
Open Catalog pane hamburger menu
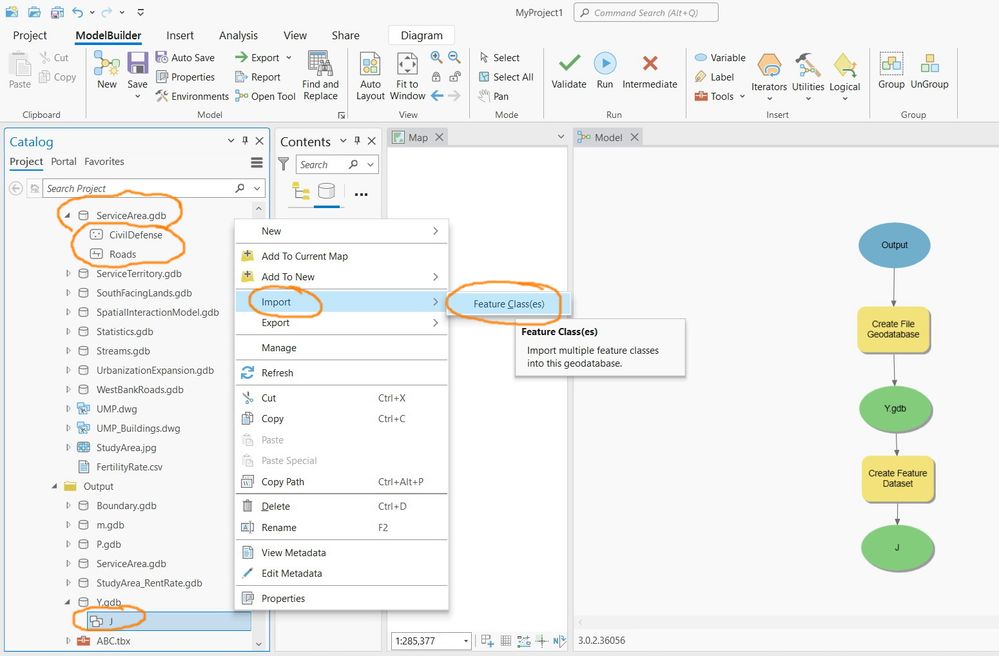(x=257, y=162)
